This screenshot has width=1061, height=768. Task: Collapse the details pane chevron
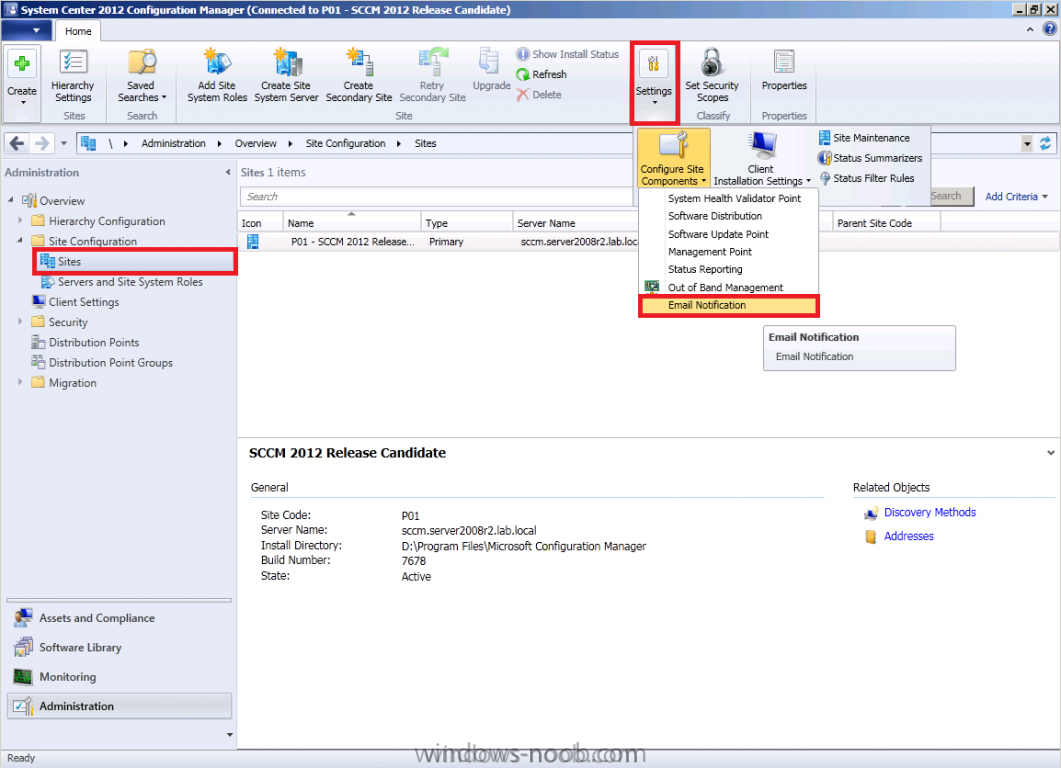1050,453
